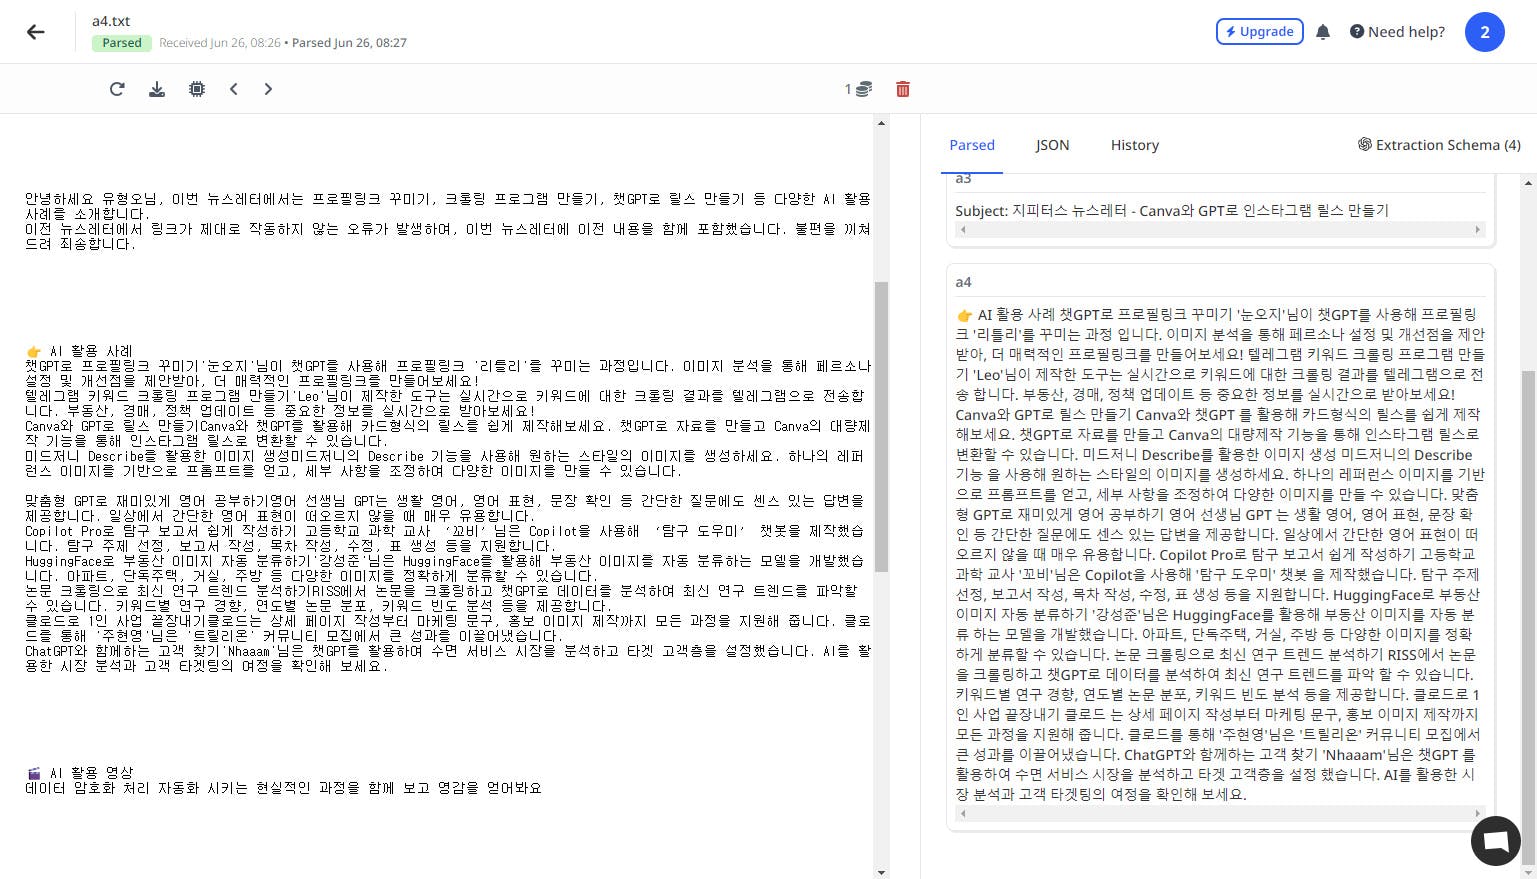Click the a4 parsed content text

[1220, 554]
